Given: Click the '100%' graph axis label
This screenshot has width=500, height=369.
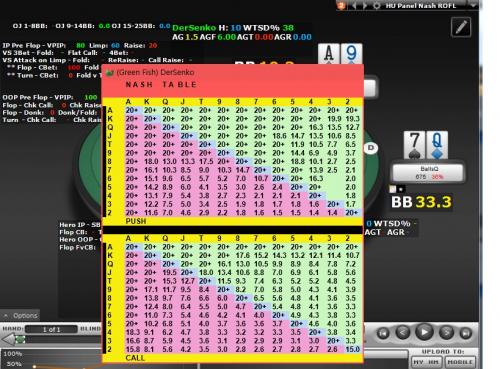Looking at the screenshot, I should pos(13,354).
